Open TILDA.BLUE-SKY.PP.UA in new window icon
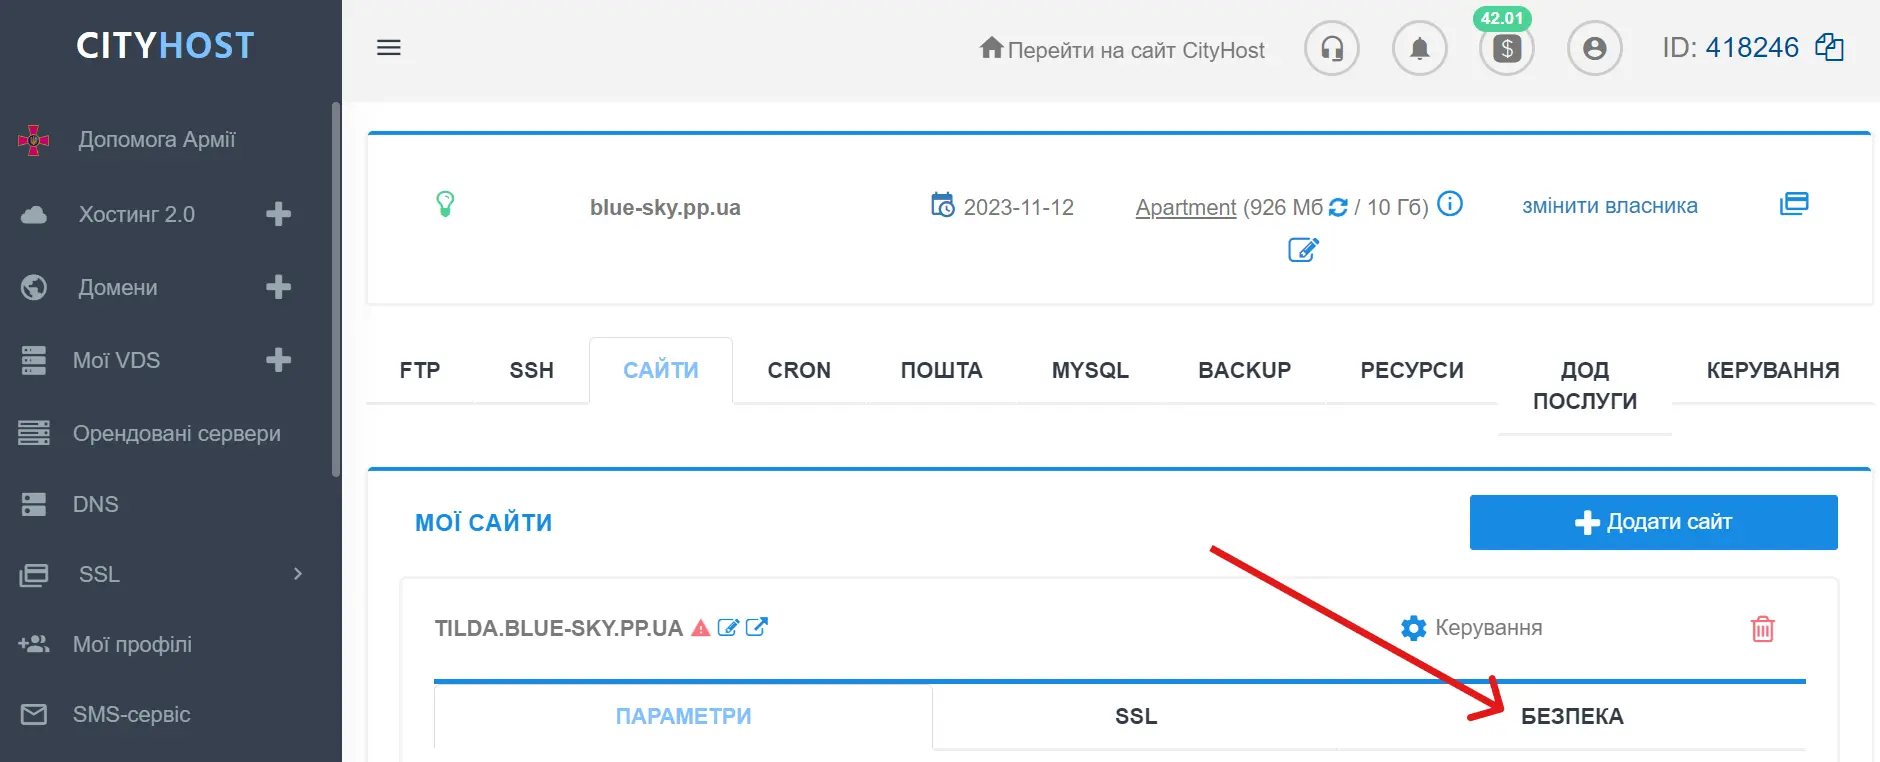The width and height of the screenshot is (1880, 762). (757, 627)
